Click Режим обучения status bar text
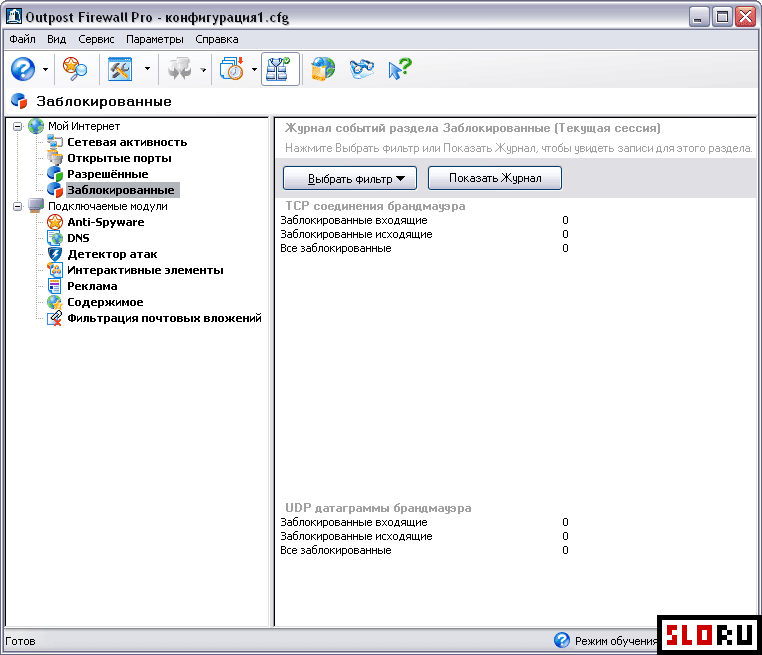 (616, 641)
